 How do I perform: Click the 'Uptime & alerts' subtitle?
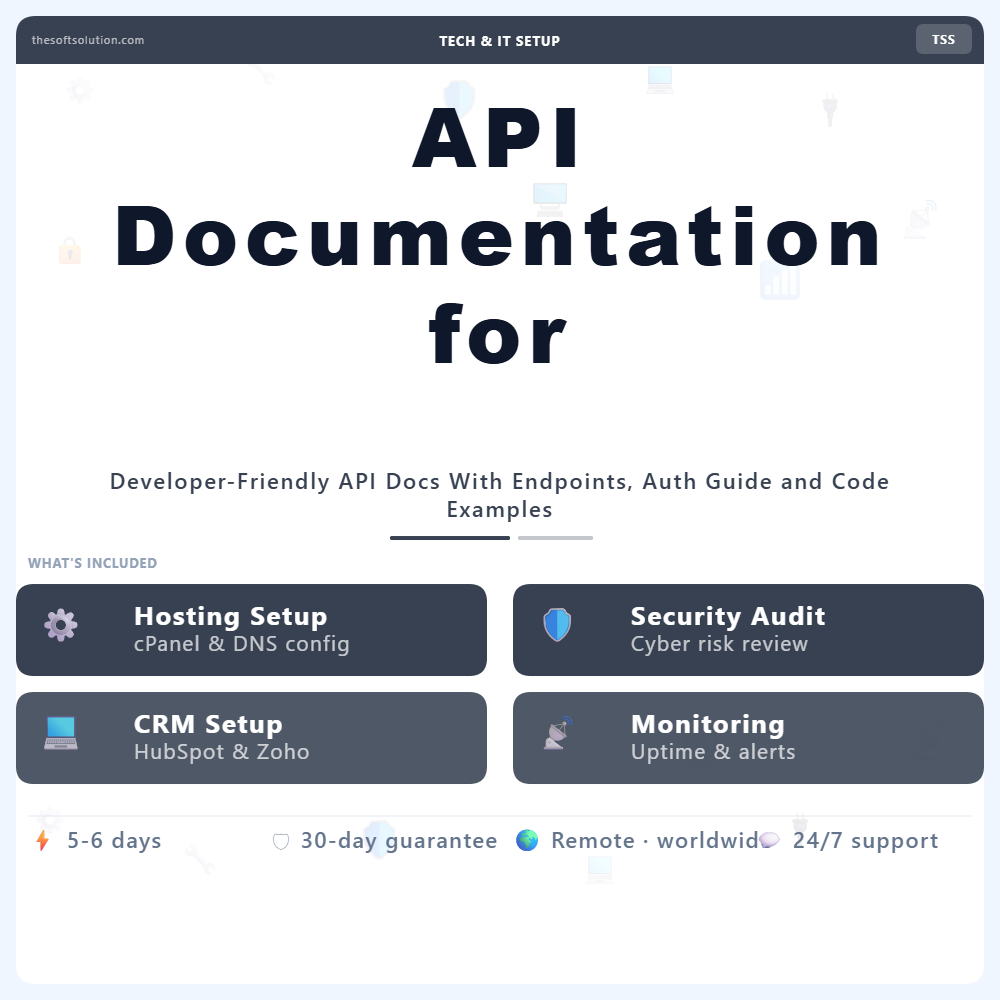(713, 752)
